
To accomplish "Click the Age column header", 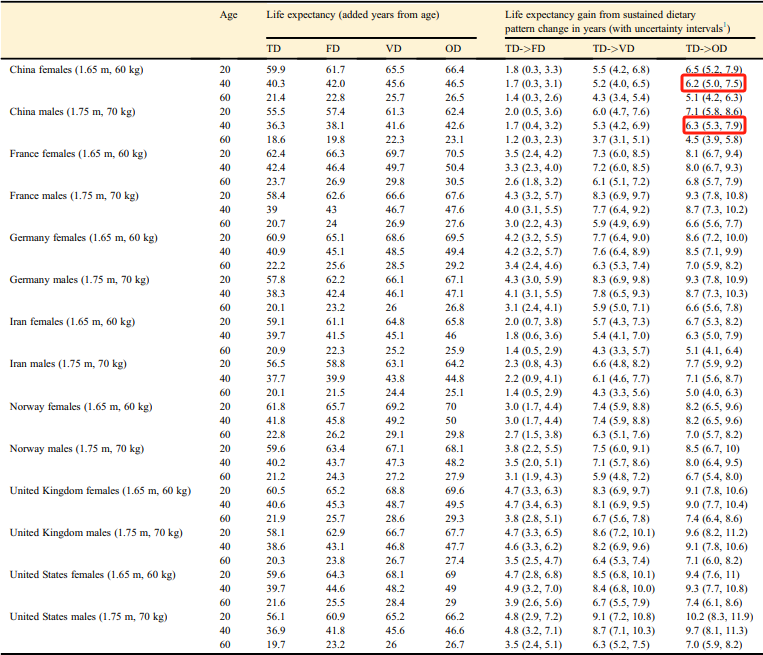I will 228,15.
